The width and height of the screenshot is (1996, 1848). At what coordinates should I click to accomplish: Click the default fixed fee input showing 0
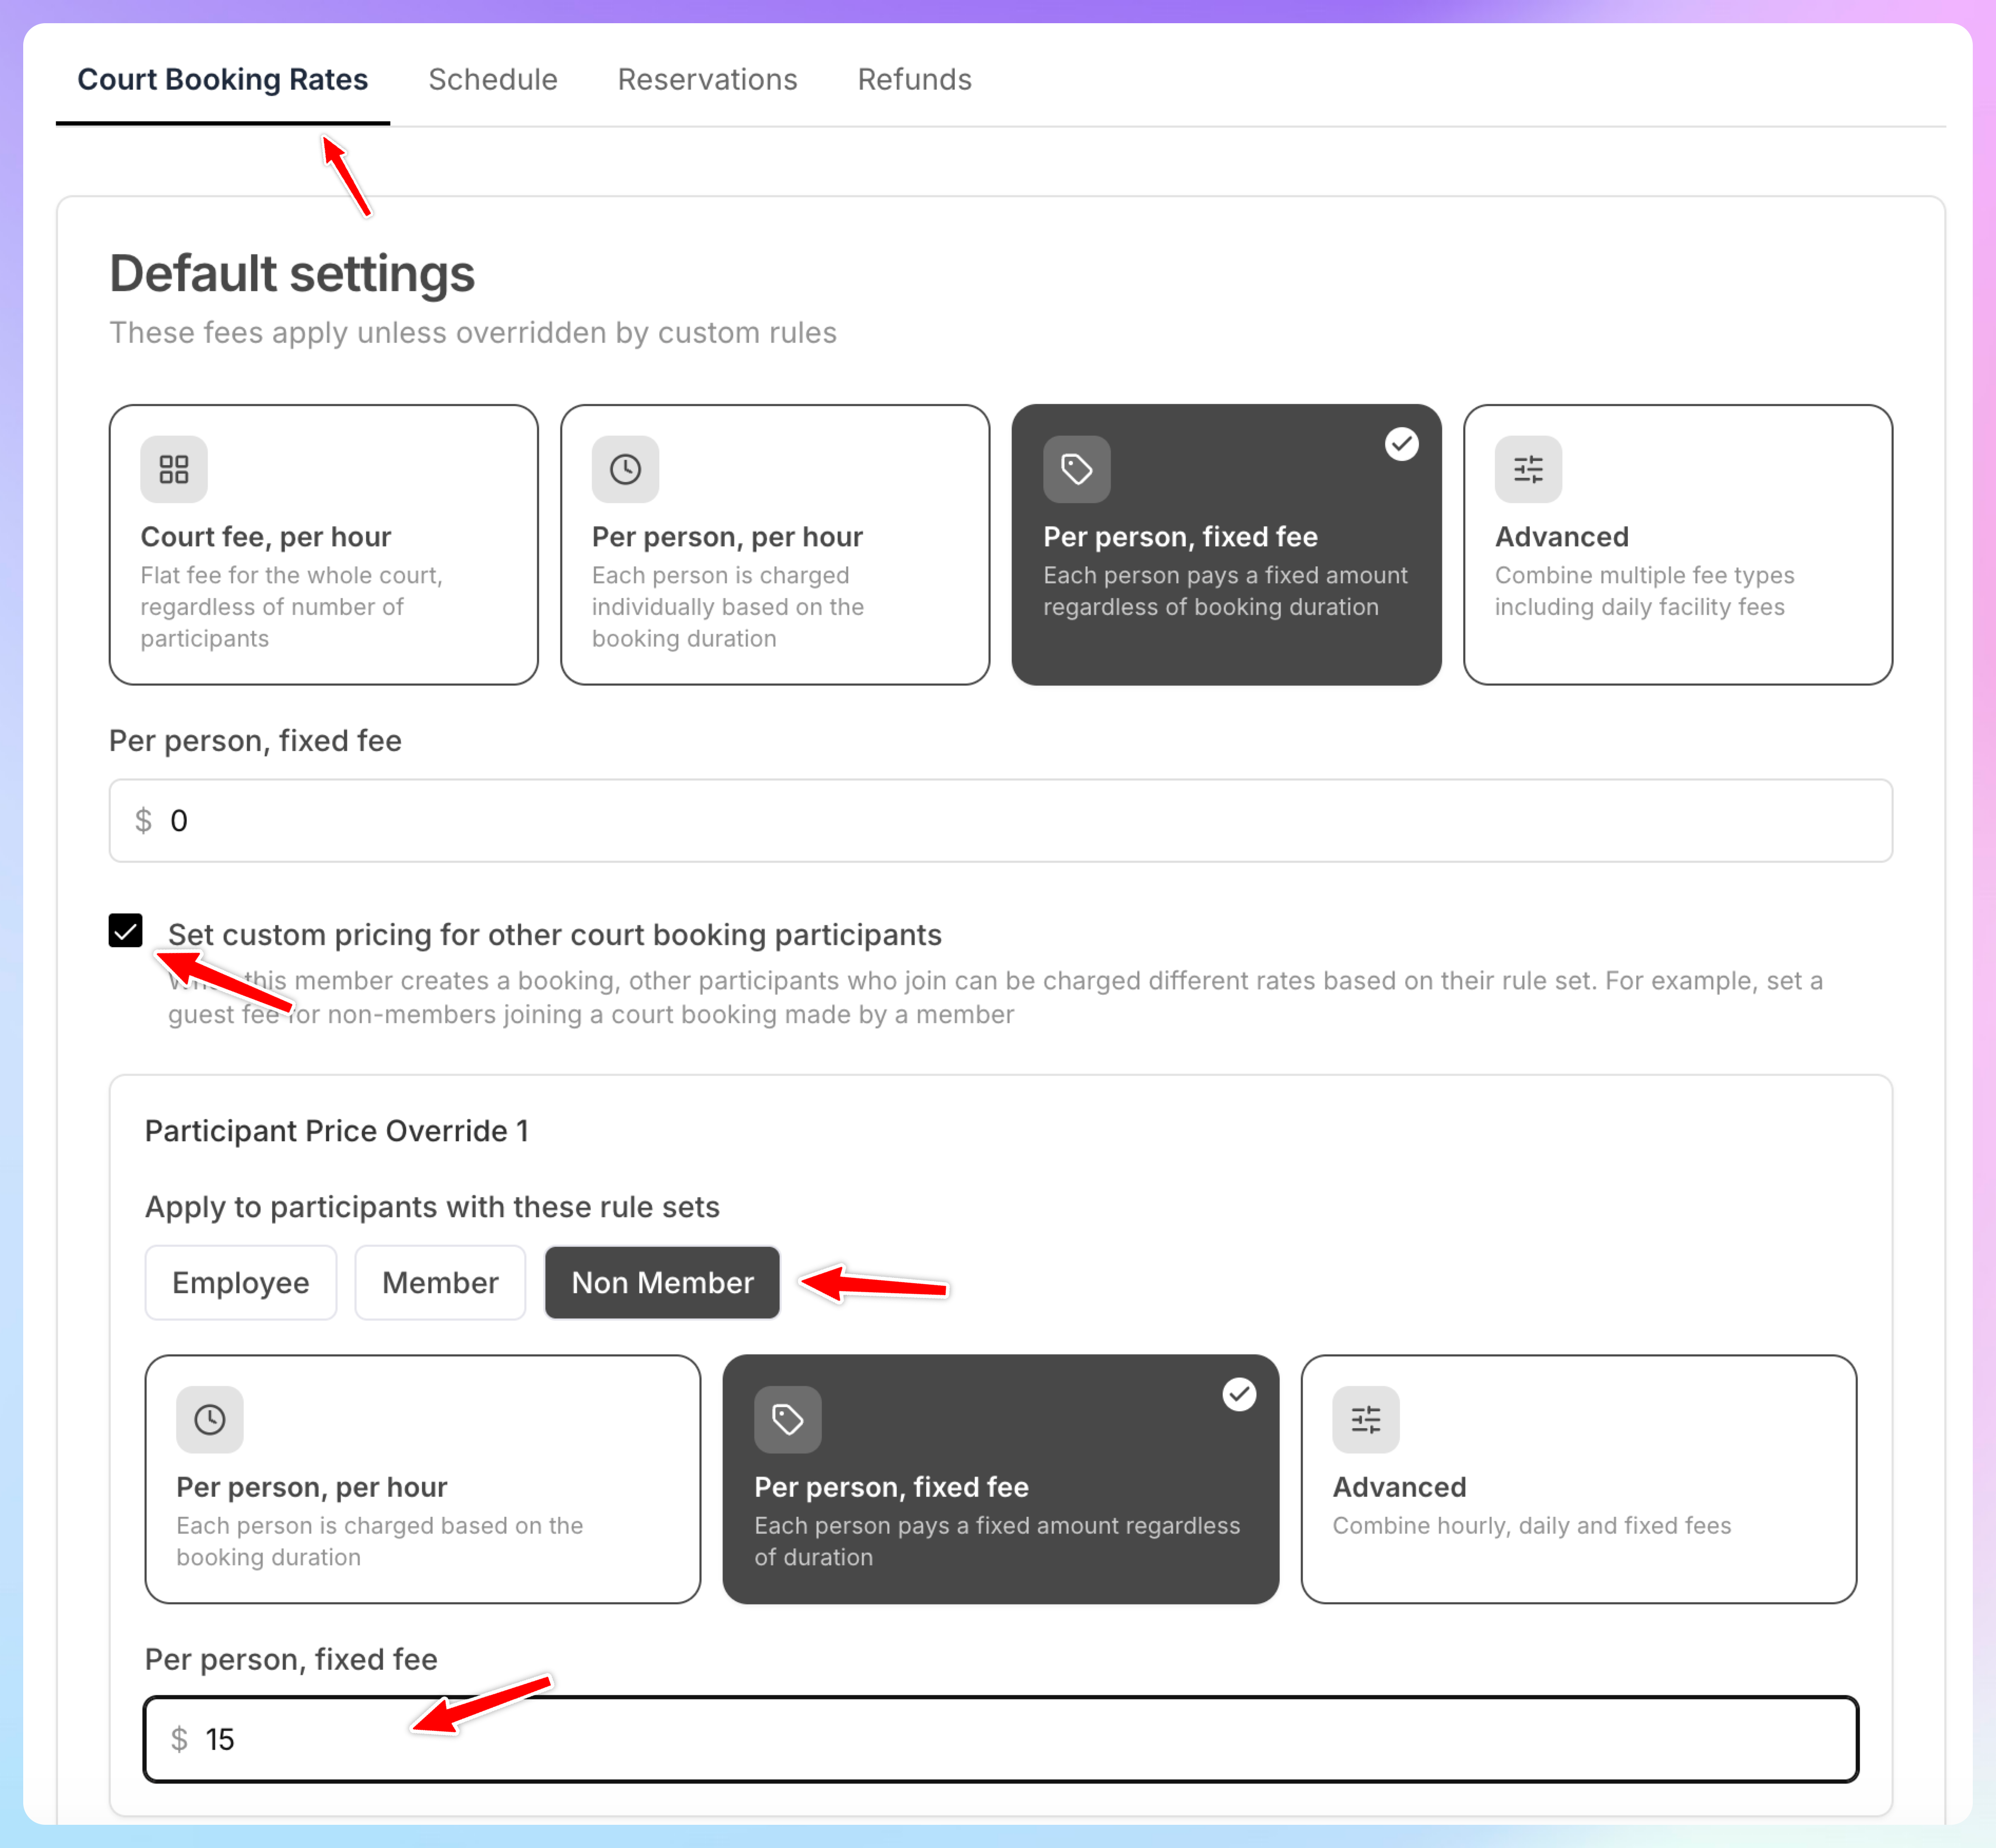(x=1001, y=821)
